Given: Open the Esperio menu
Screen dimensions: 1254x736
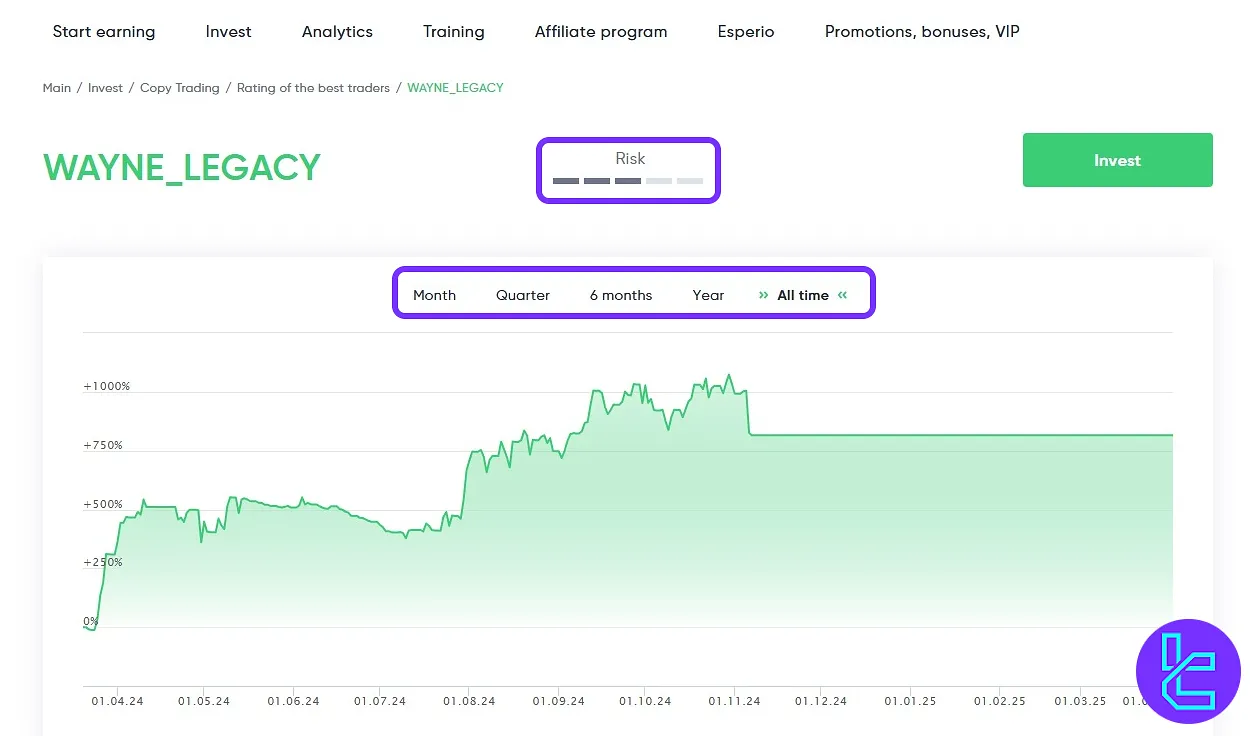Looking at the screenshot, I should (746, 31).
